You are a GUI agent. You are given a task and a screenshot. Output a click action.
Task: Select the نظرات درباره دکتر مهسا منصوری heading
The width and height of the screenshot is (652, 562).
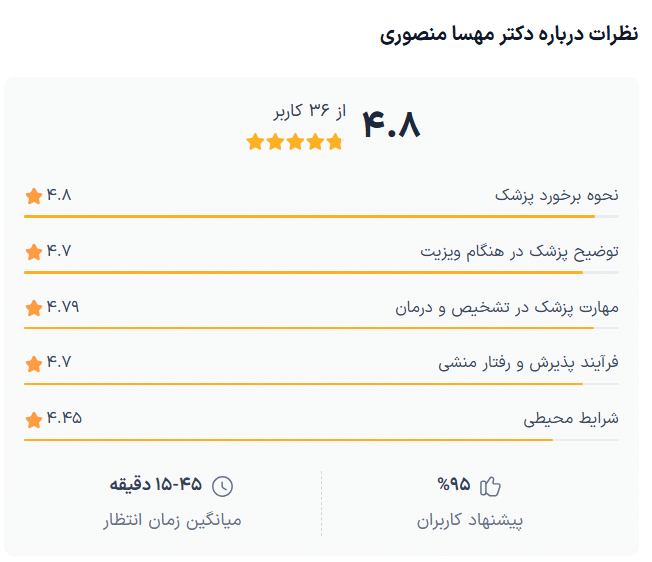[x=509, y=34]
